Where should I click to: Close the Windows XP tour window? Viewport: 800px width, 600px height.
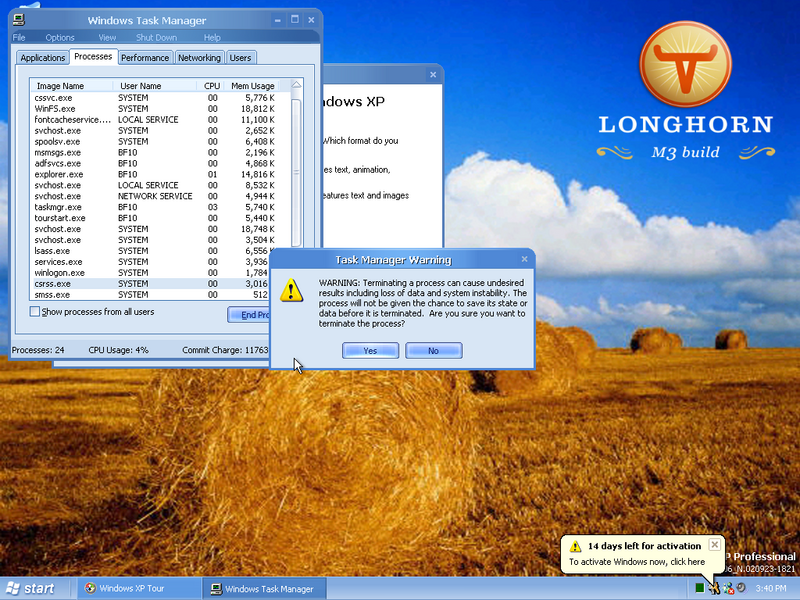click(x=433, y=74)
